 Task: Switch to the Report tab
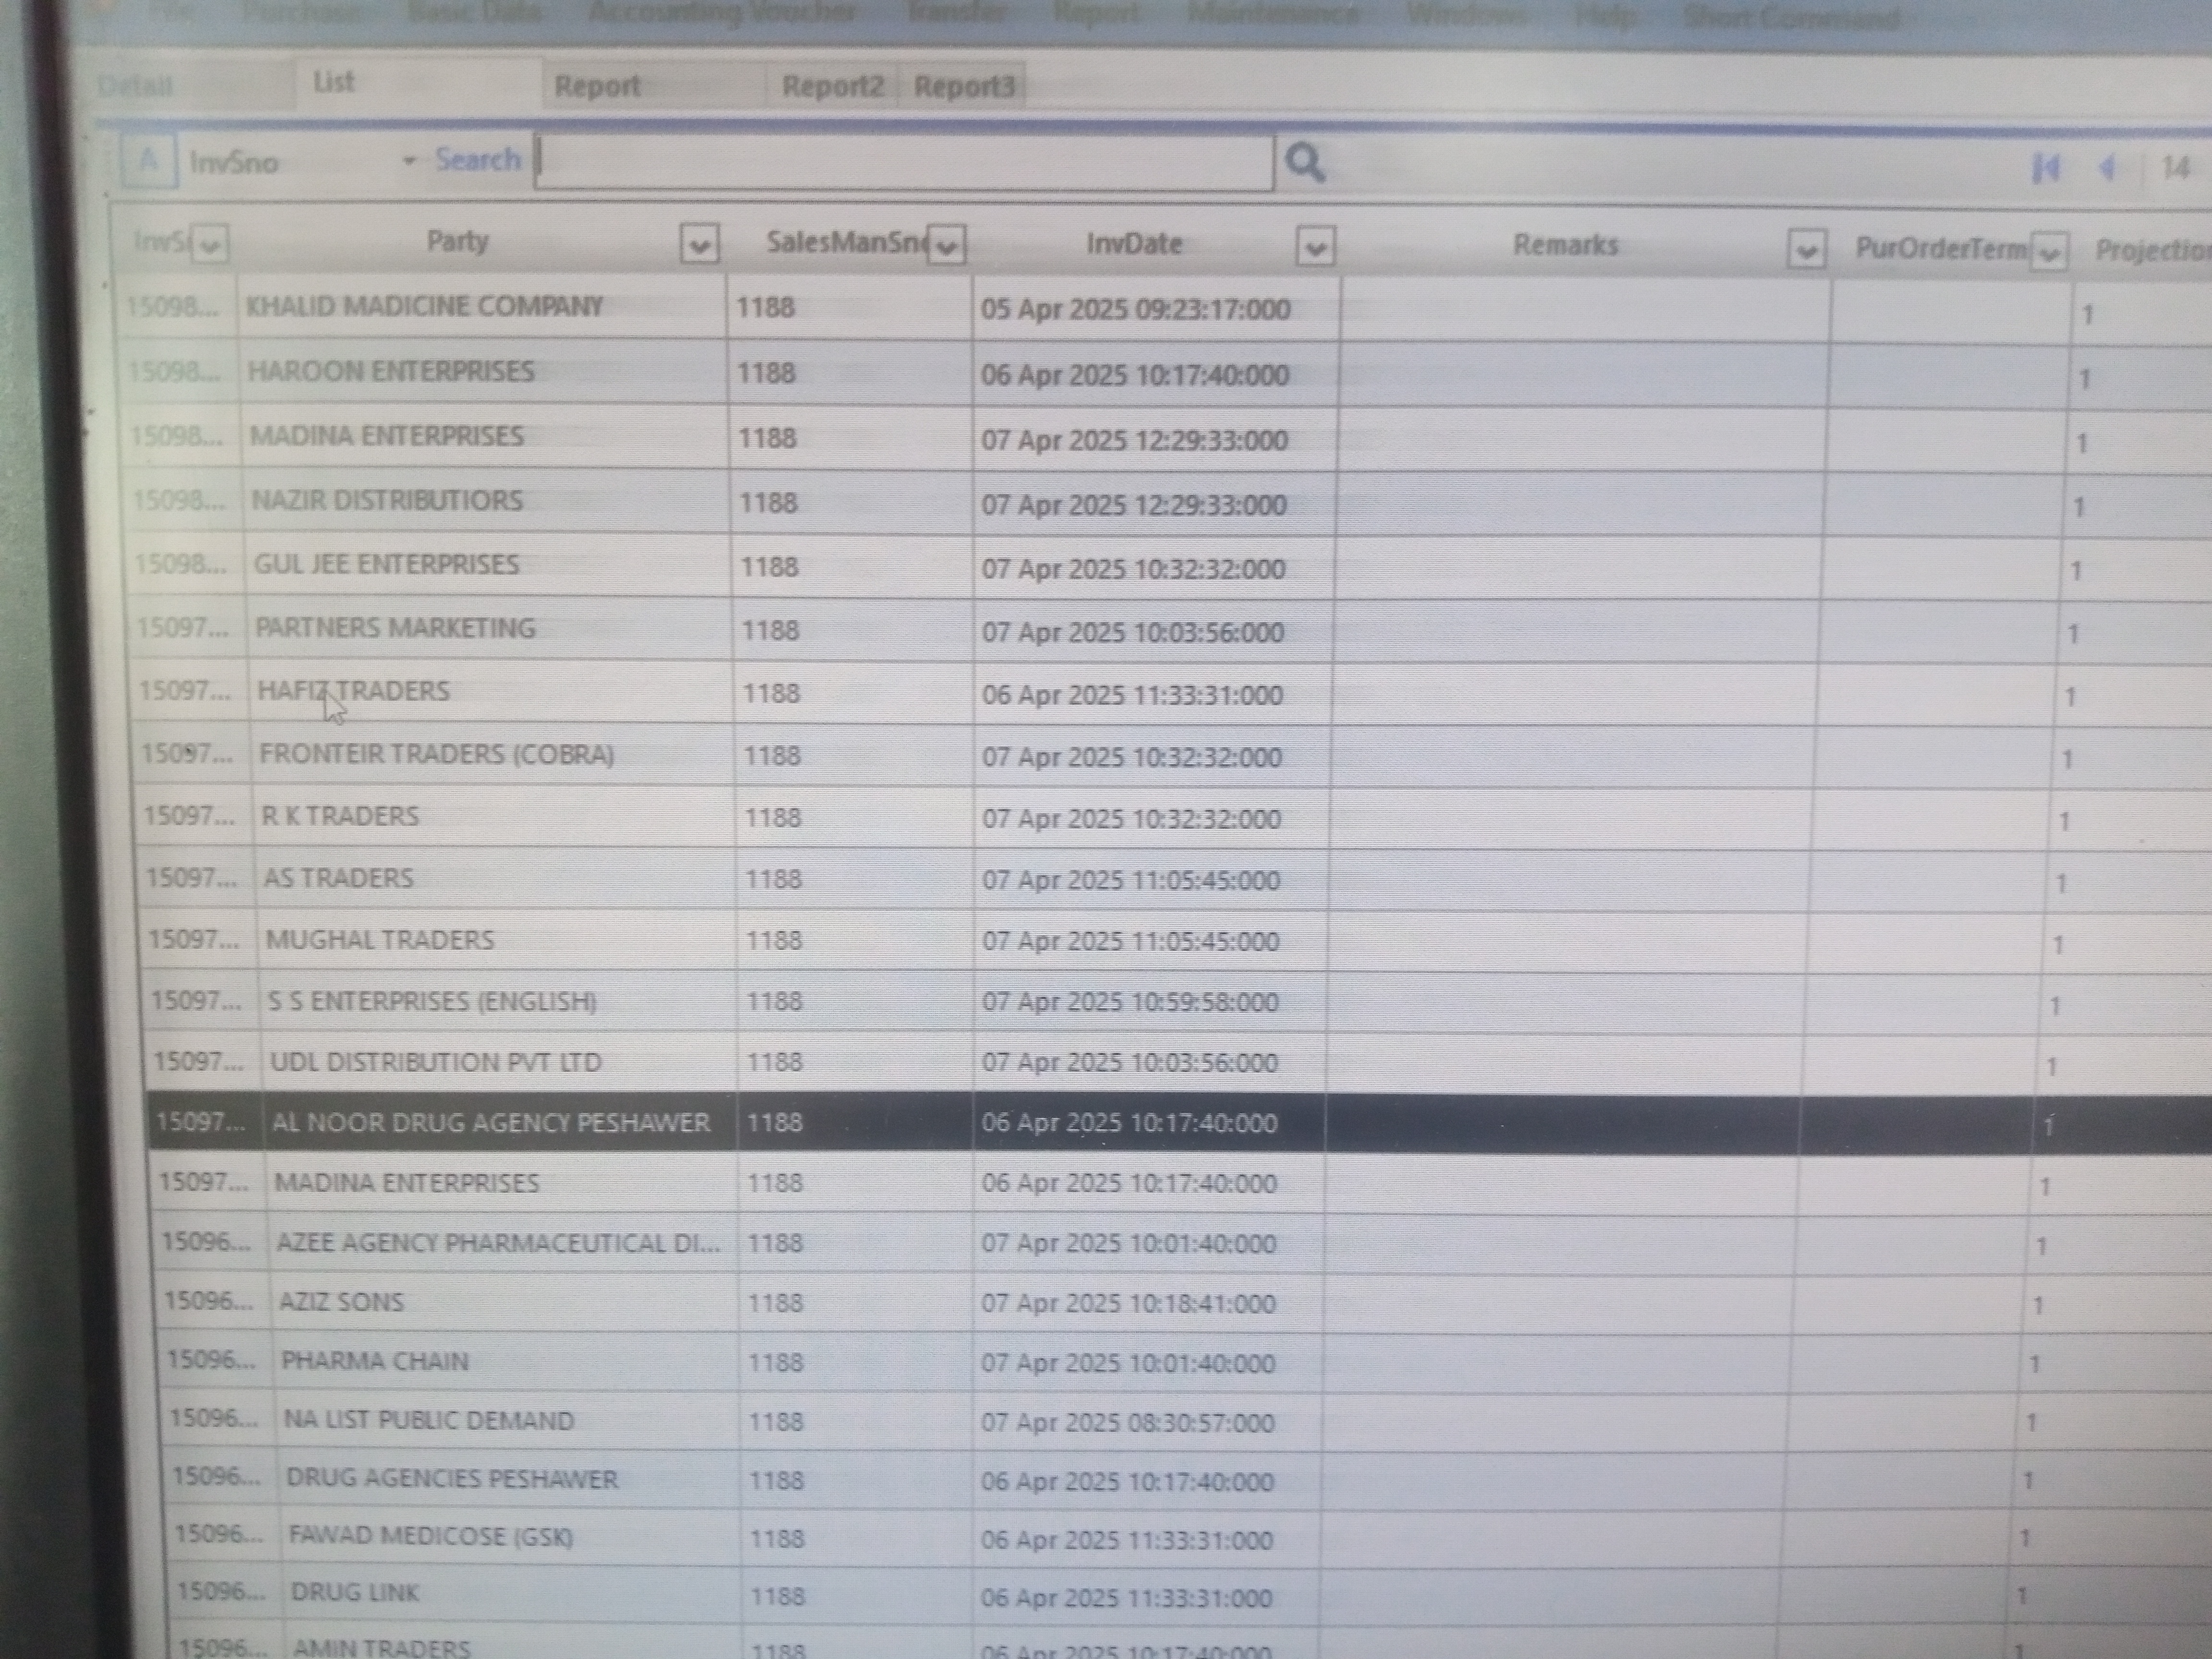click(x=597, y=86)
